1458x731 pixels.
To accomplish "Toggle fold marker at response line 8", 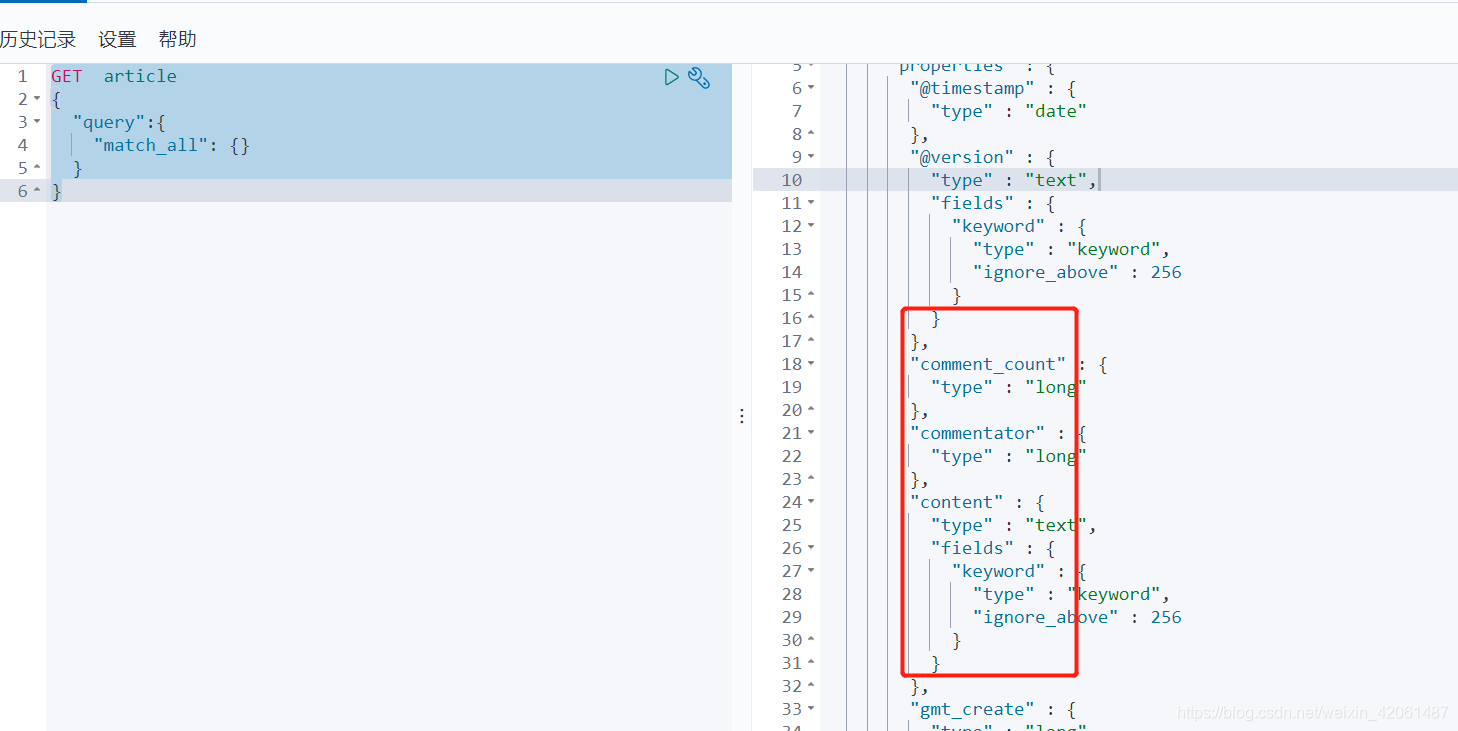I will (811, 134).
